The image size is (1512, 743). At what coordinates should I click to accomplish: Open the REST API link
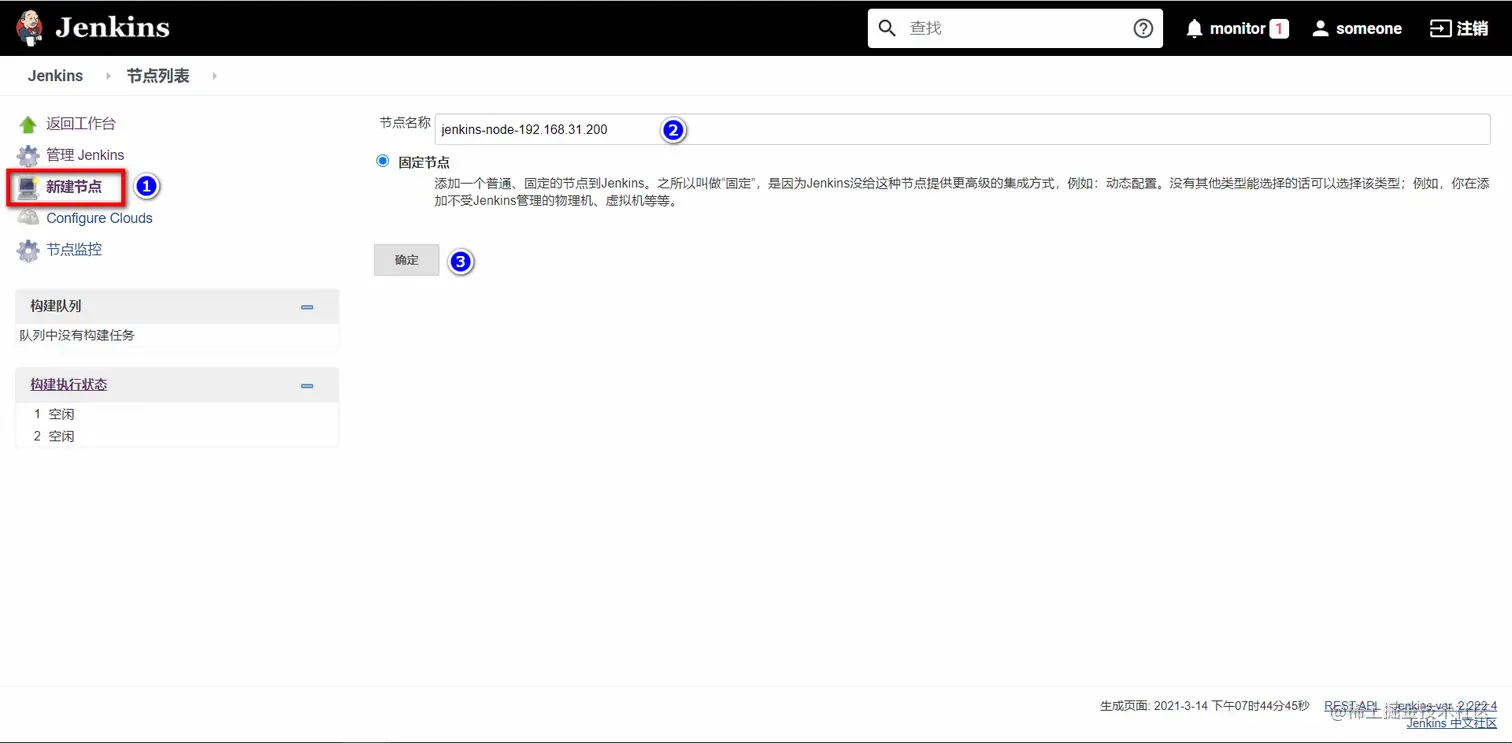(1351, 706)
